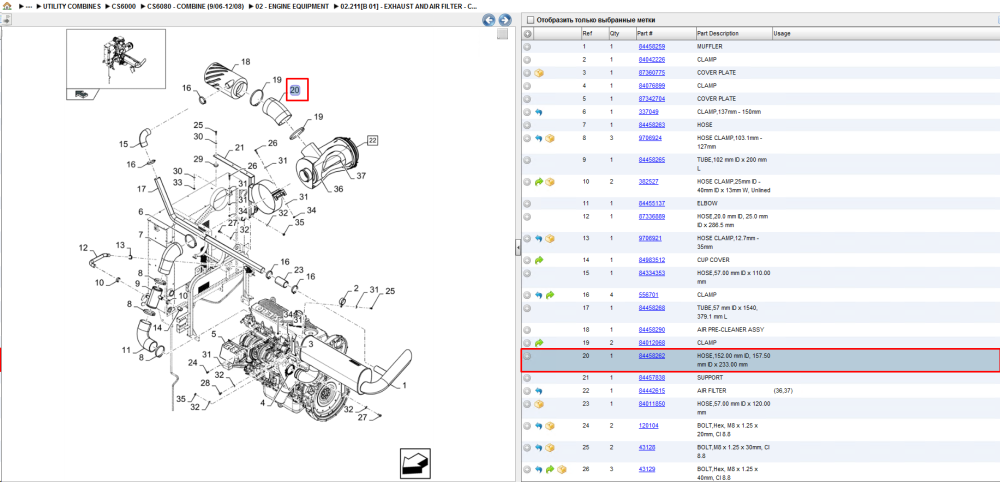
Task: Select the ELBOW description text
Action: [707, 203]
